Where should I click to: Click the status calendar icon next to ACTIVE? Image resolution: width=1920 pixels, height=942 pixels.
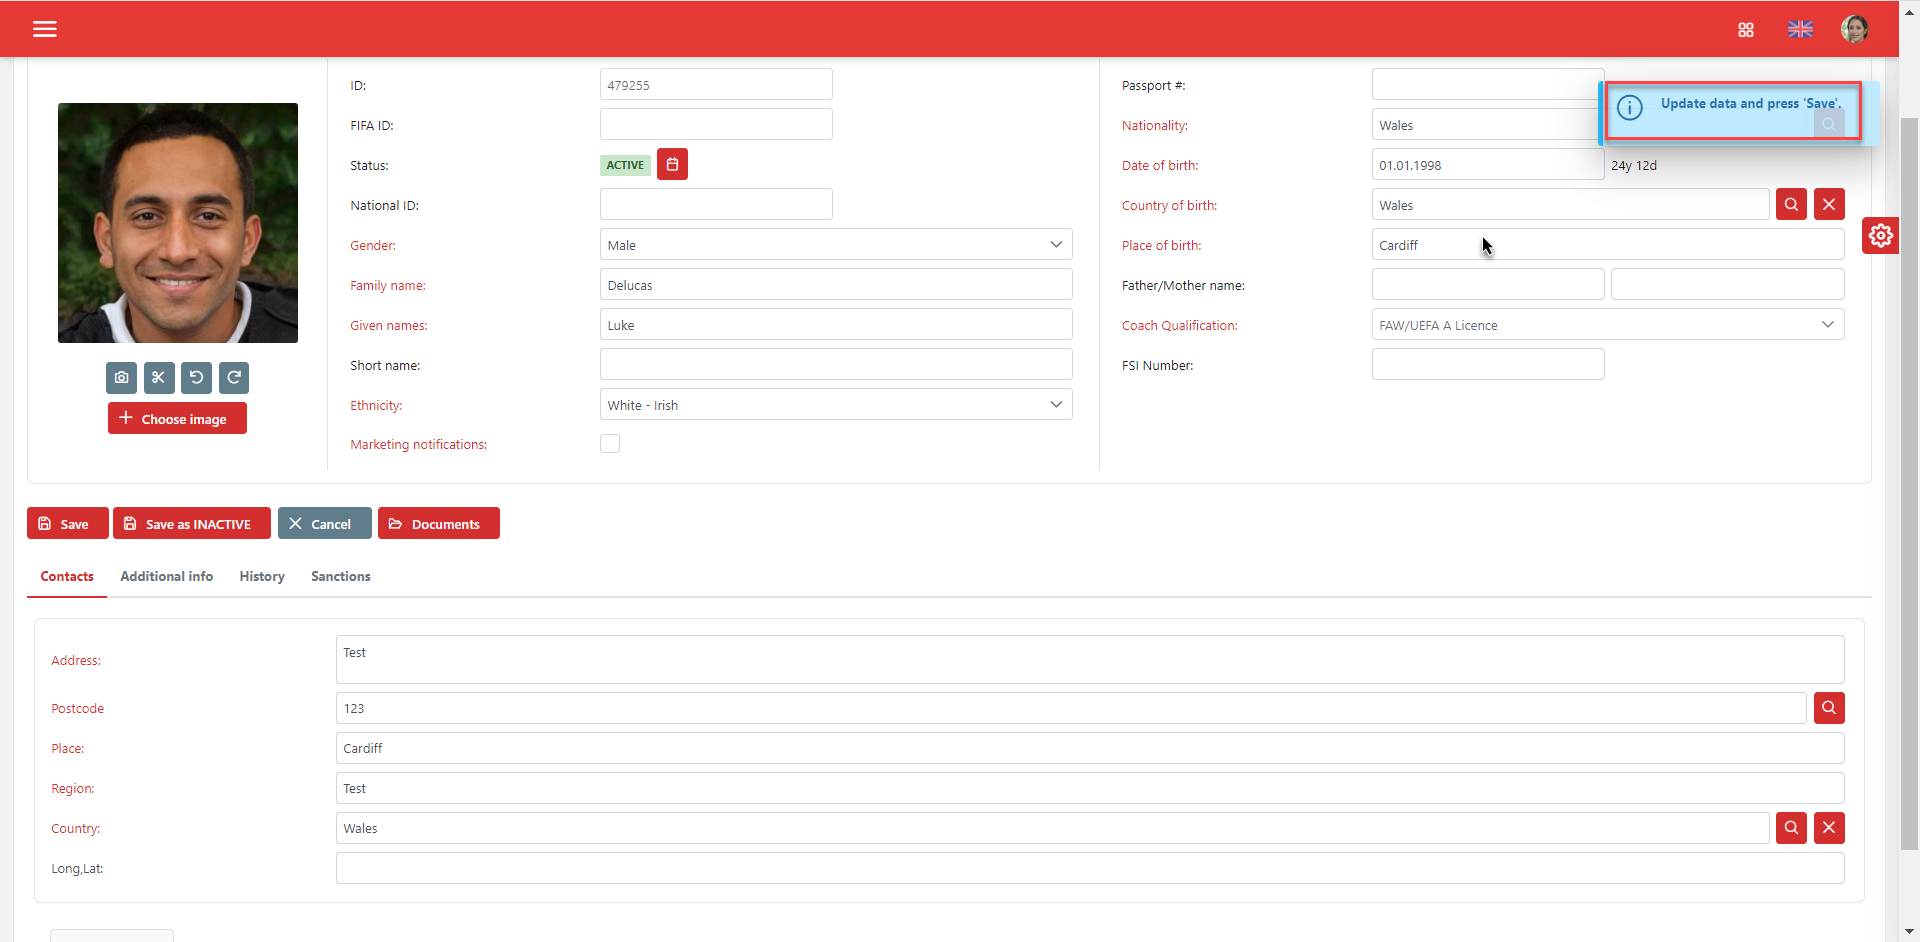pyautogui.click(x=672, y=165)
